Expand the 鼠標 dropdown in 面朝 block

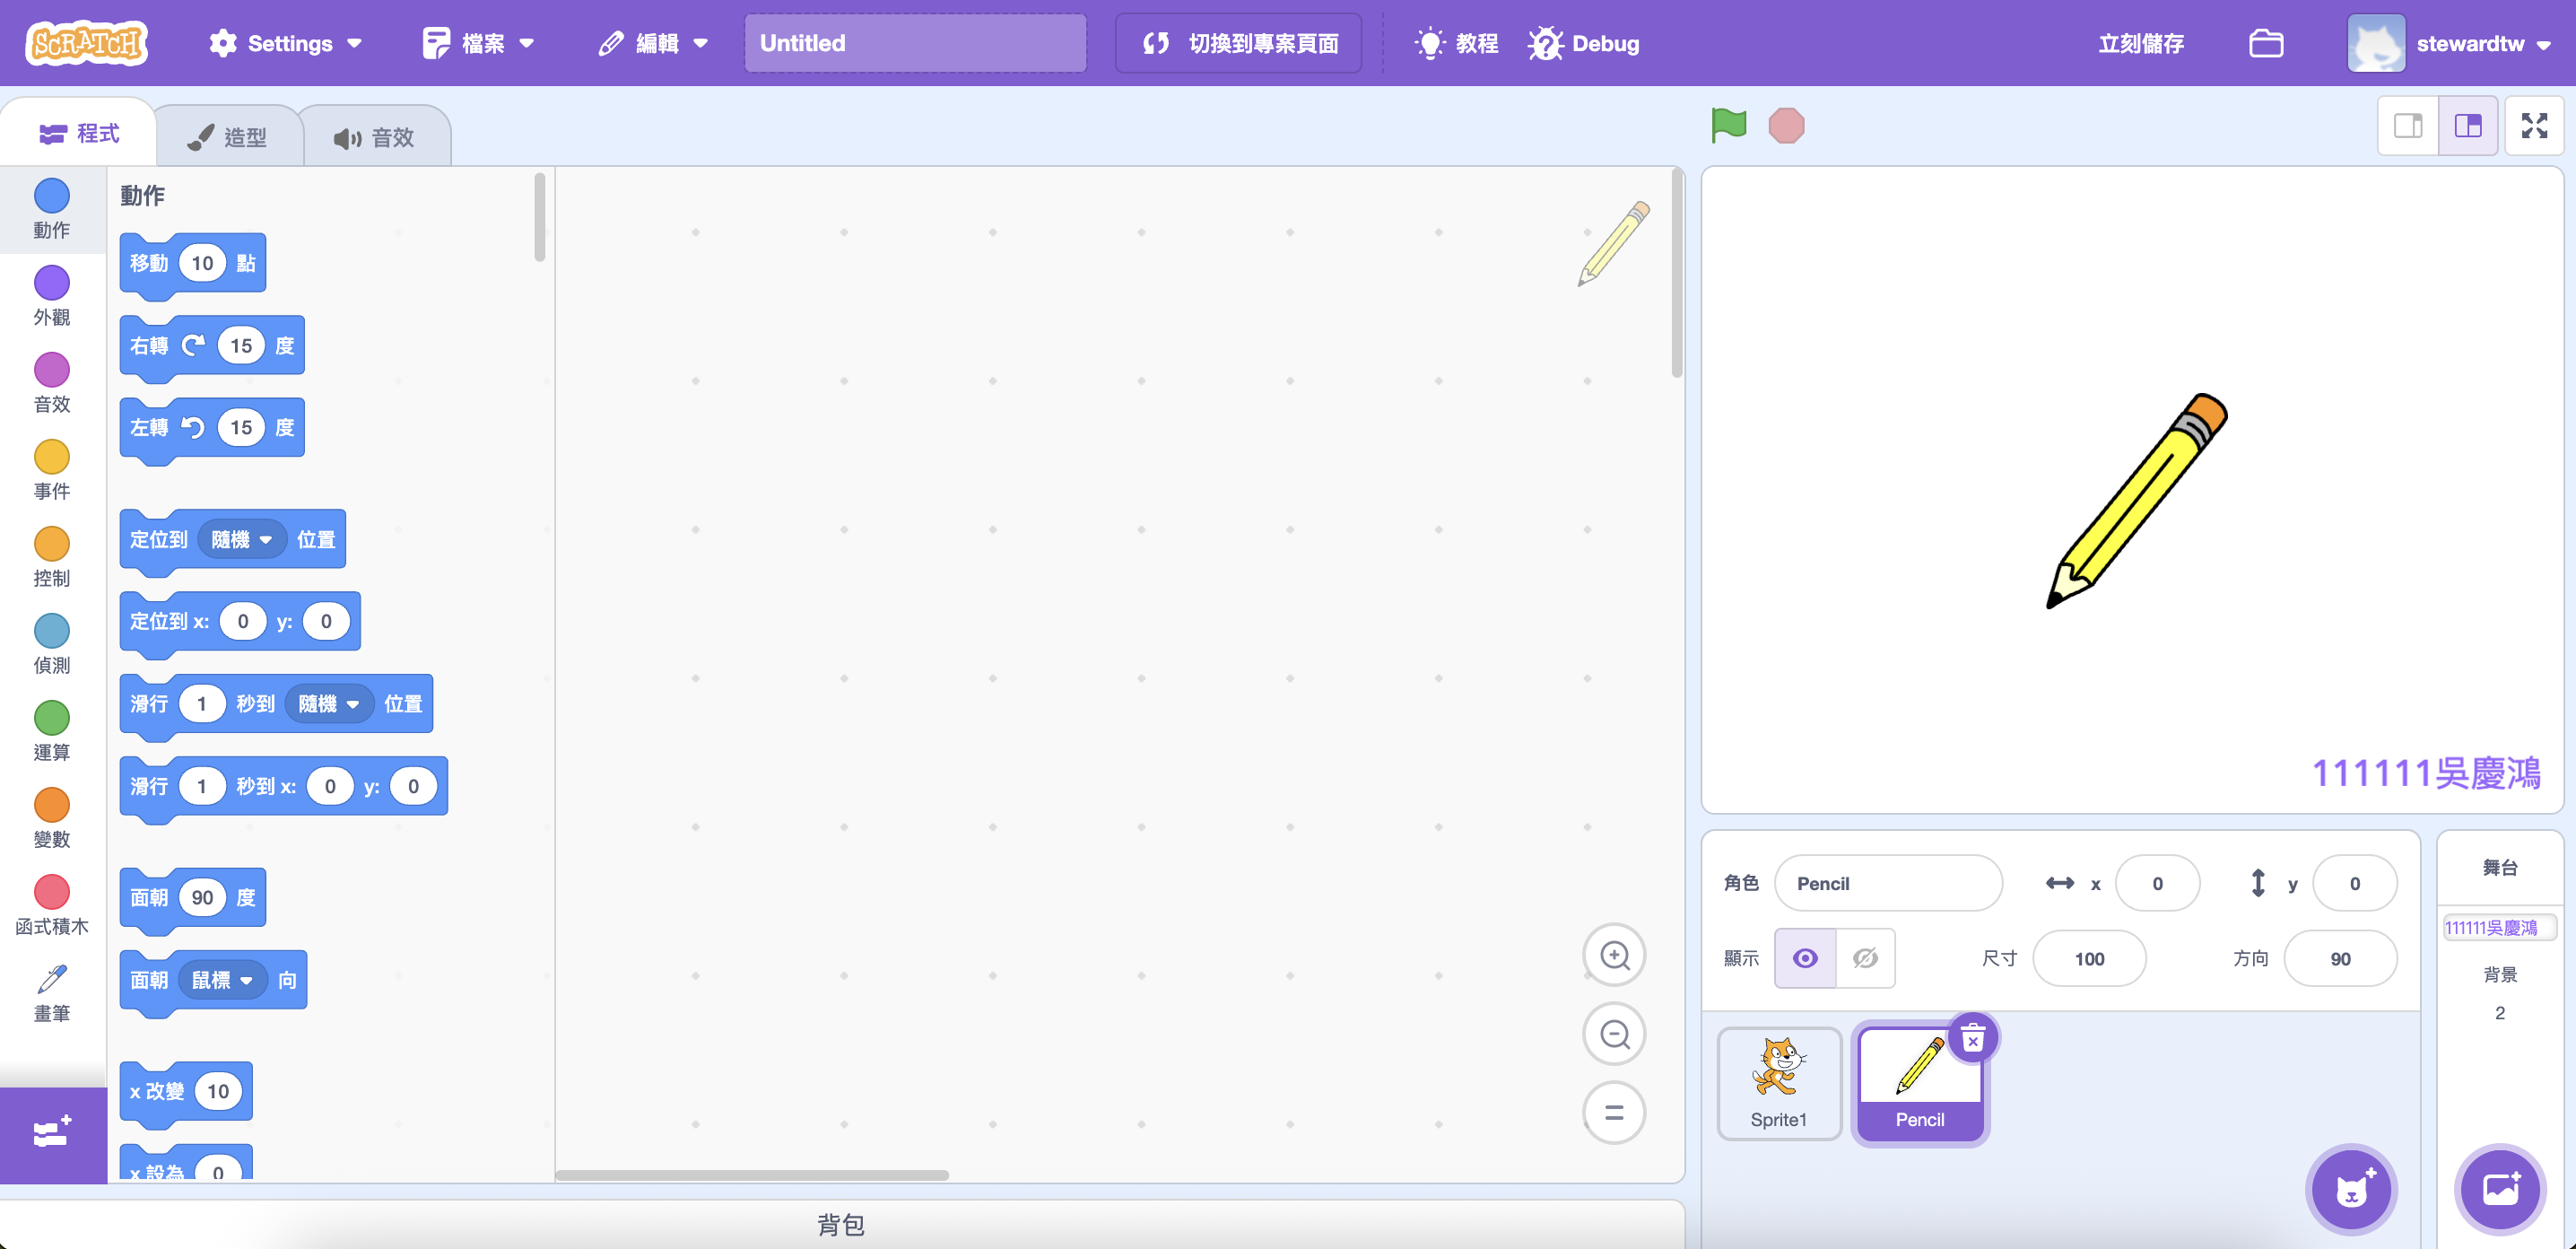223,980
